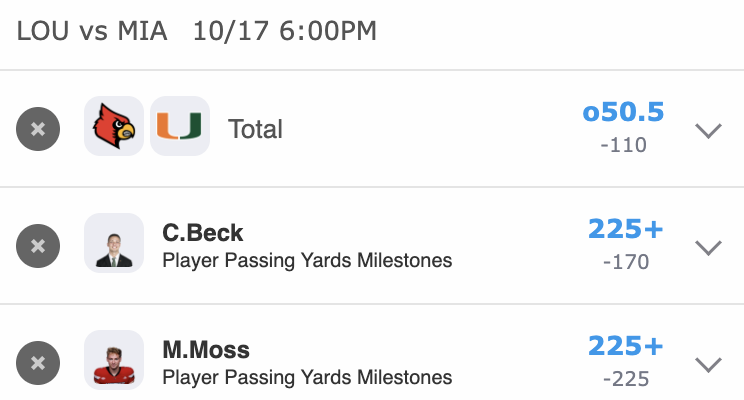Expand the C.Beck 225+ bet options
This screenshot has height=400, width=744.
click(708, 247)
